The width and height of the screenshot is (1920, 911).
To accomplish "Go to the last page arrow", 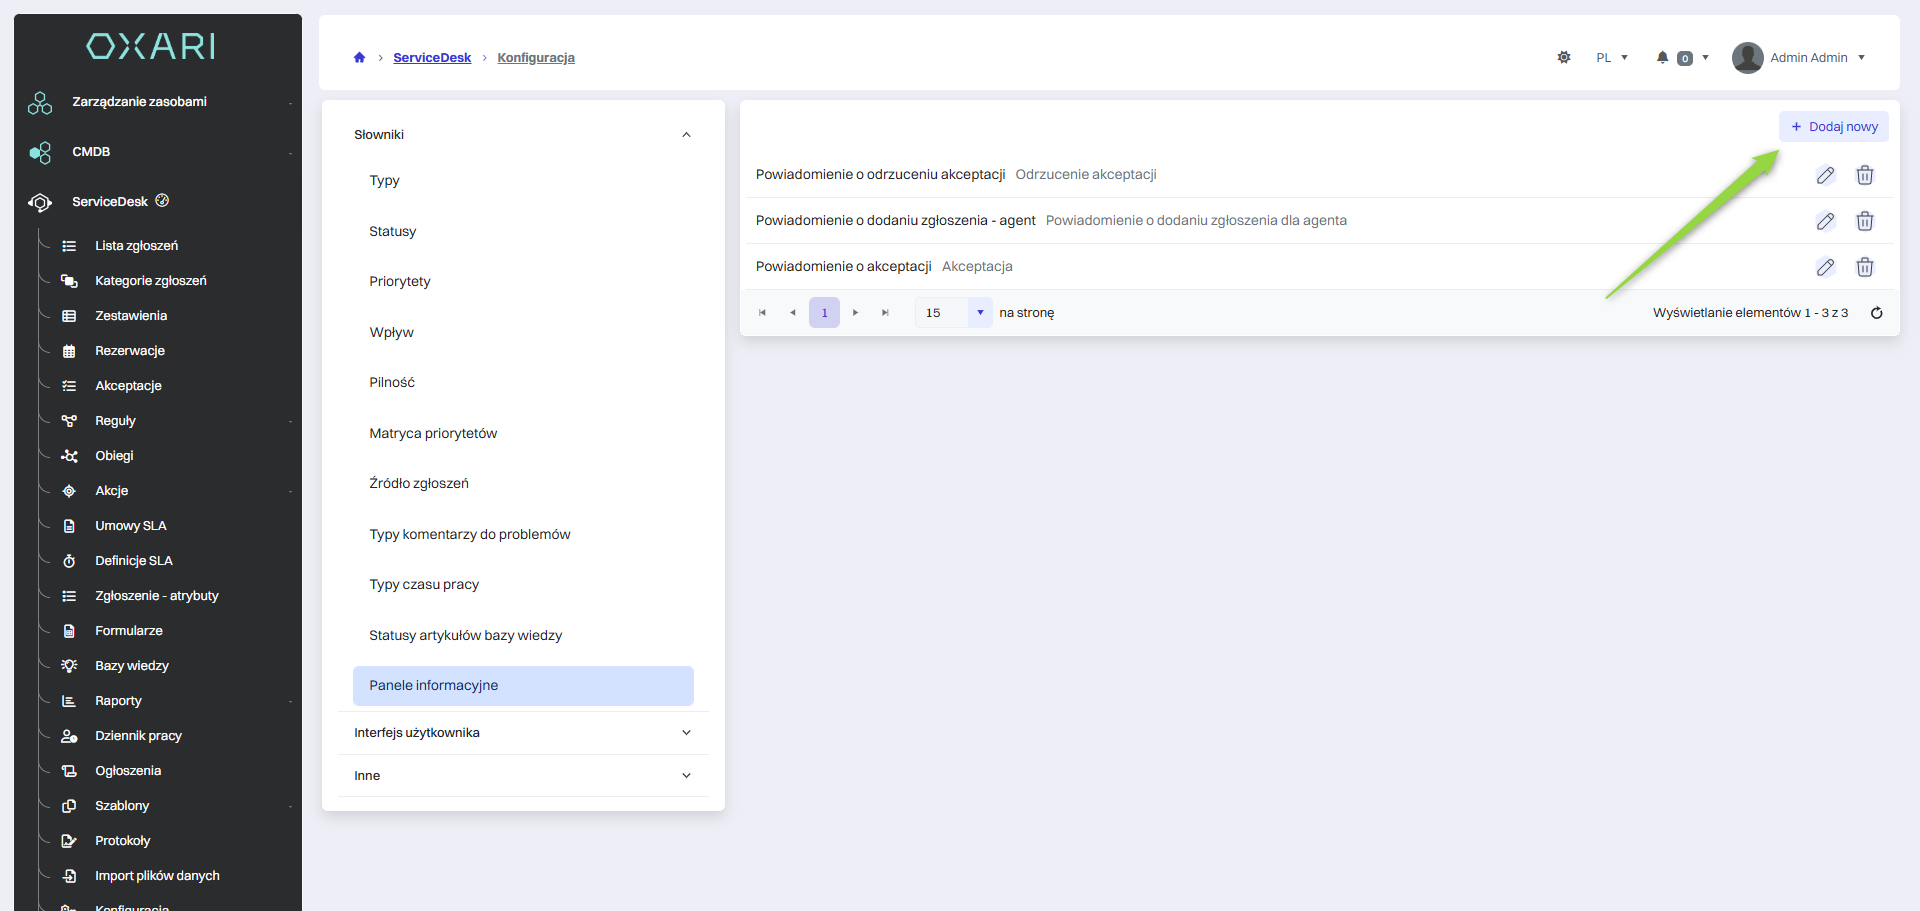I will [885, 313].
